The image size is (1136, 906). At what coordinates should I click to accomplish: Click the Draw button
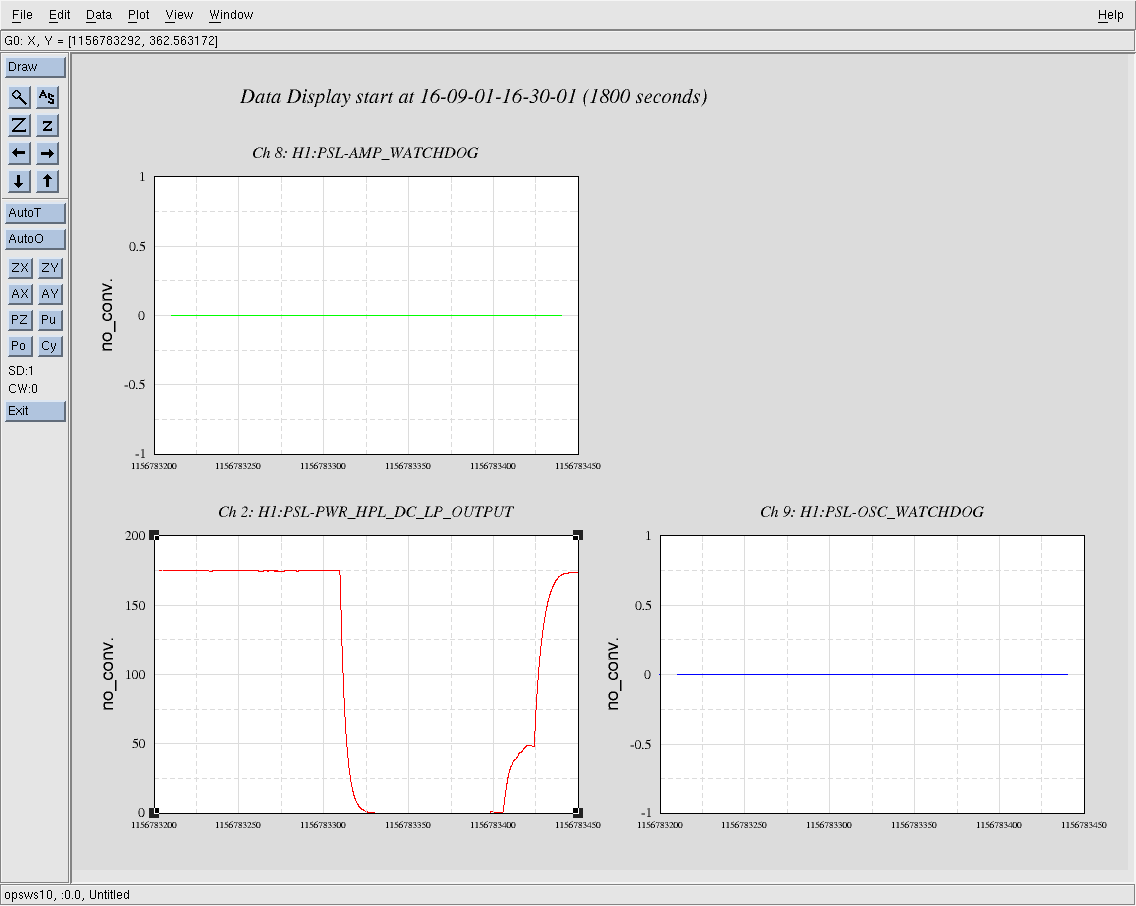pos(36,67)
